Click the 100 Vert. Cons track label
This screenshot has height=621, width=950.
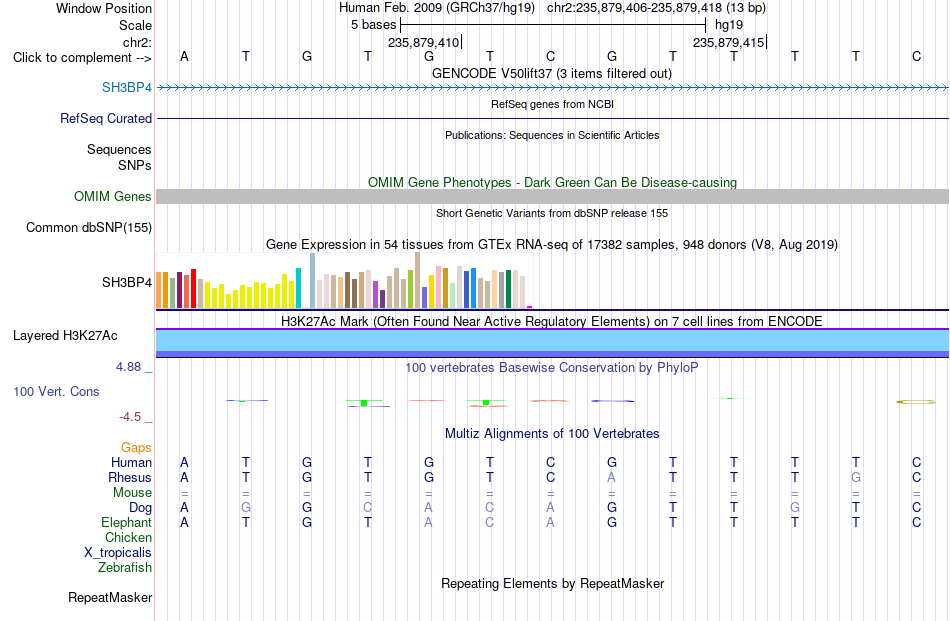[x=56, y=391]
